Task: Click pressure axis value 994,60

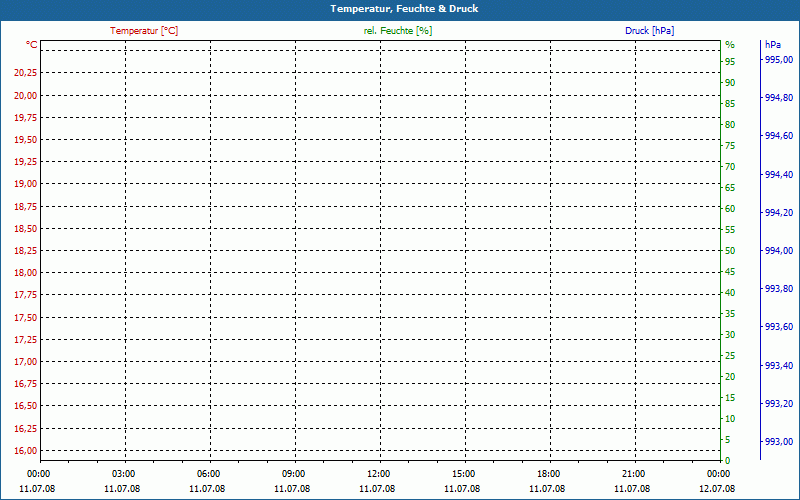Action: pyautogui.click(x=779, y=136)
